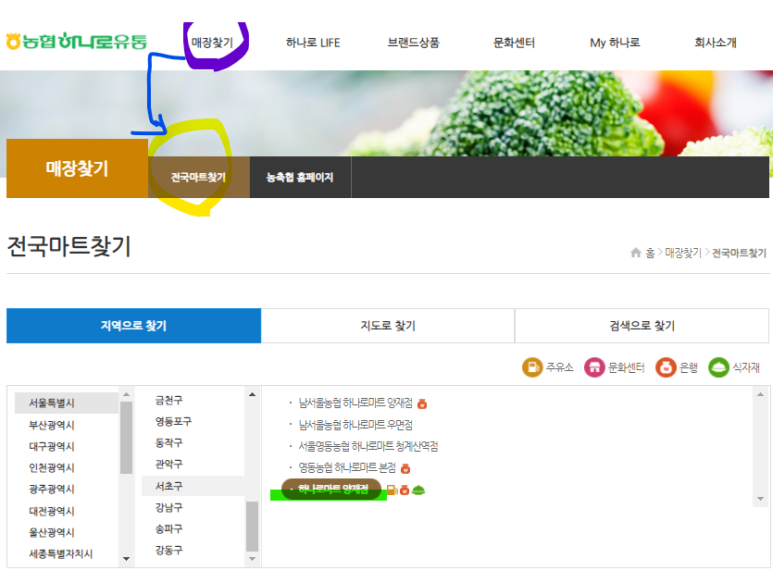The width and height of the screenshot is (773, 571).
Task: Click the 문화센터 legend icon
Action: 594,367
